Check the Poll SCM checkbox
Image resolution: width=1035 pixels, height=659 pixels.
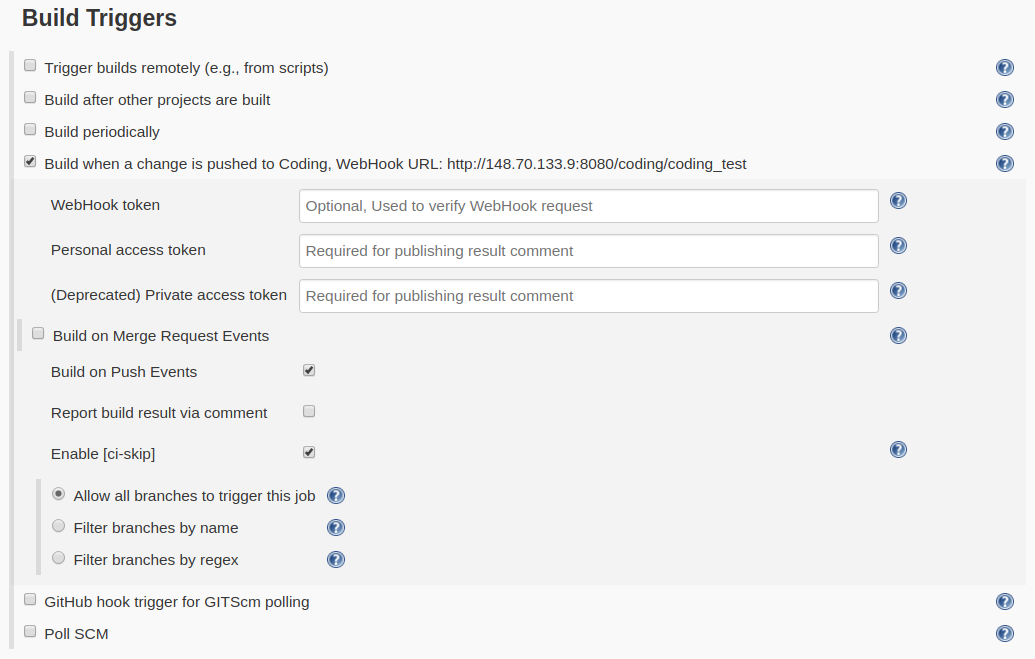pyautogui.click(x=30, y=632)
